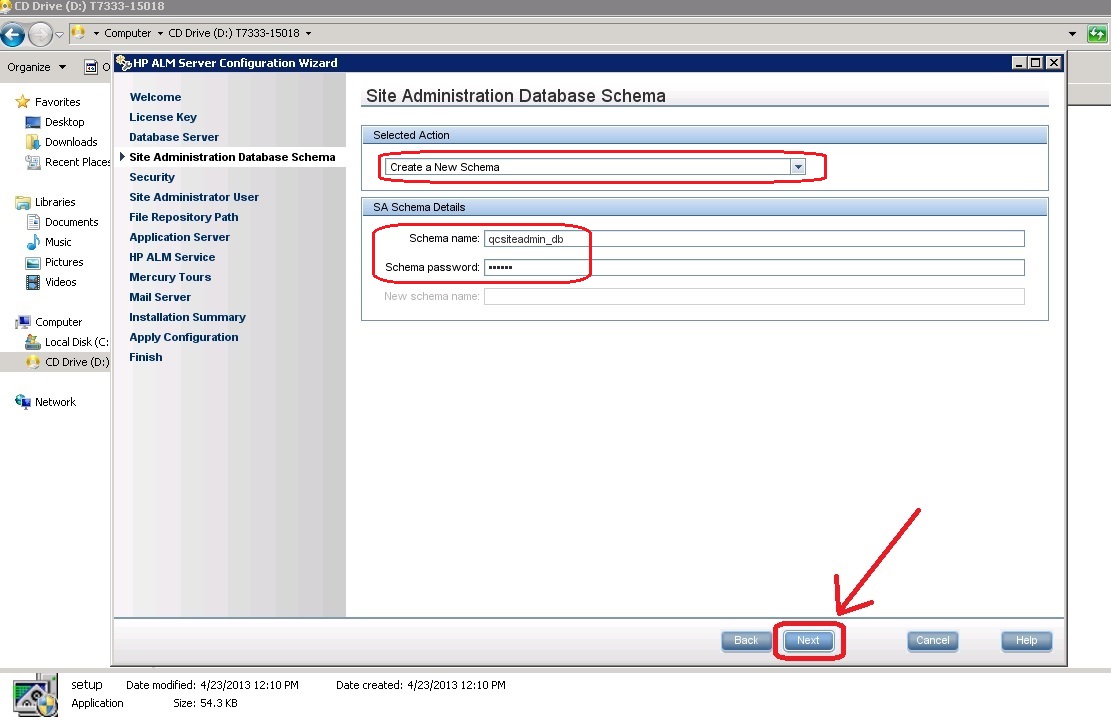Select Desktop in Favorites
1111x721 pixels.
tap(64, 122)
